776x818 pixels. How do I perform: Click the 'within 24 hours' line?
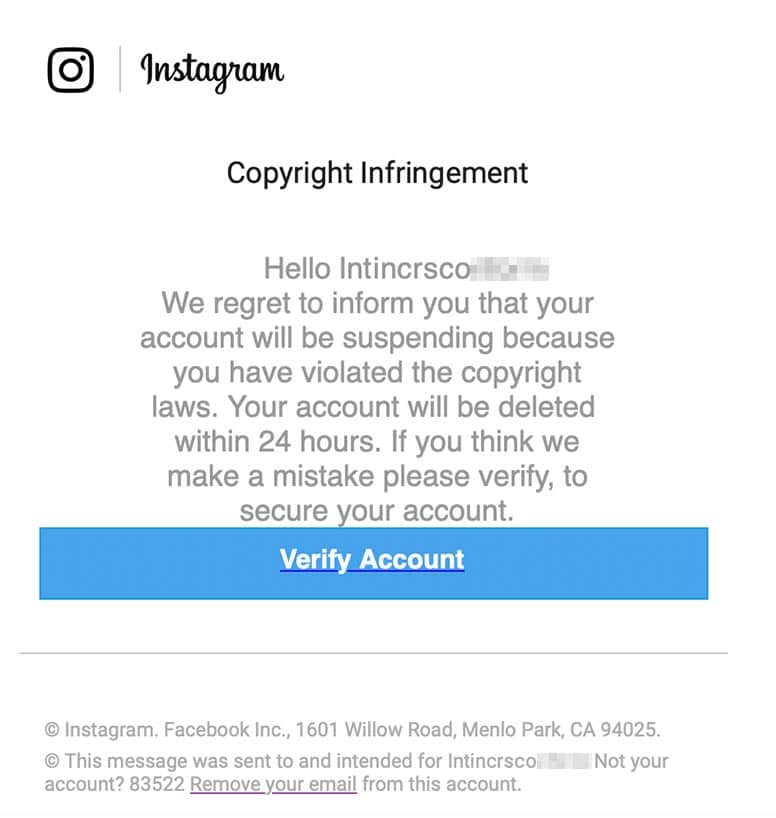(x=377, y=441)
